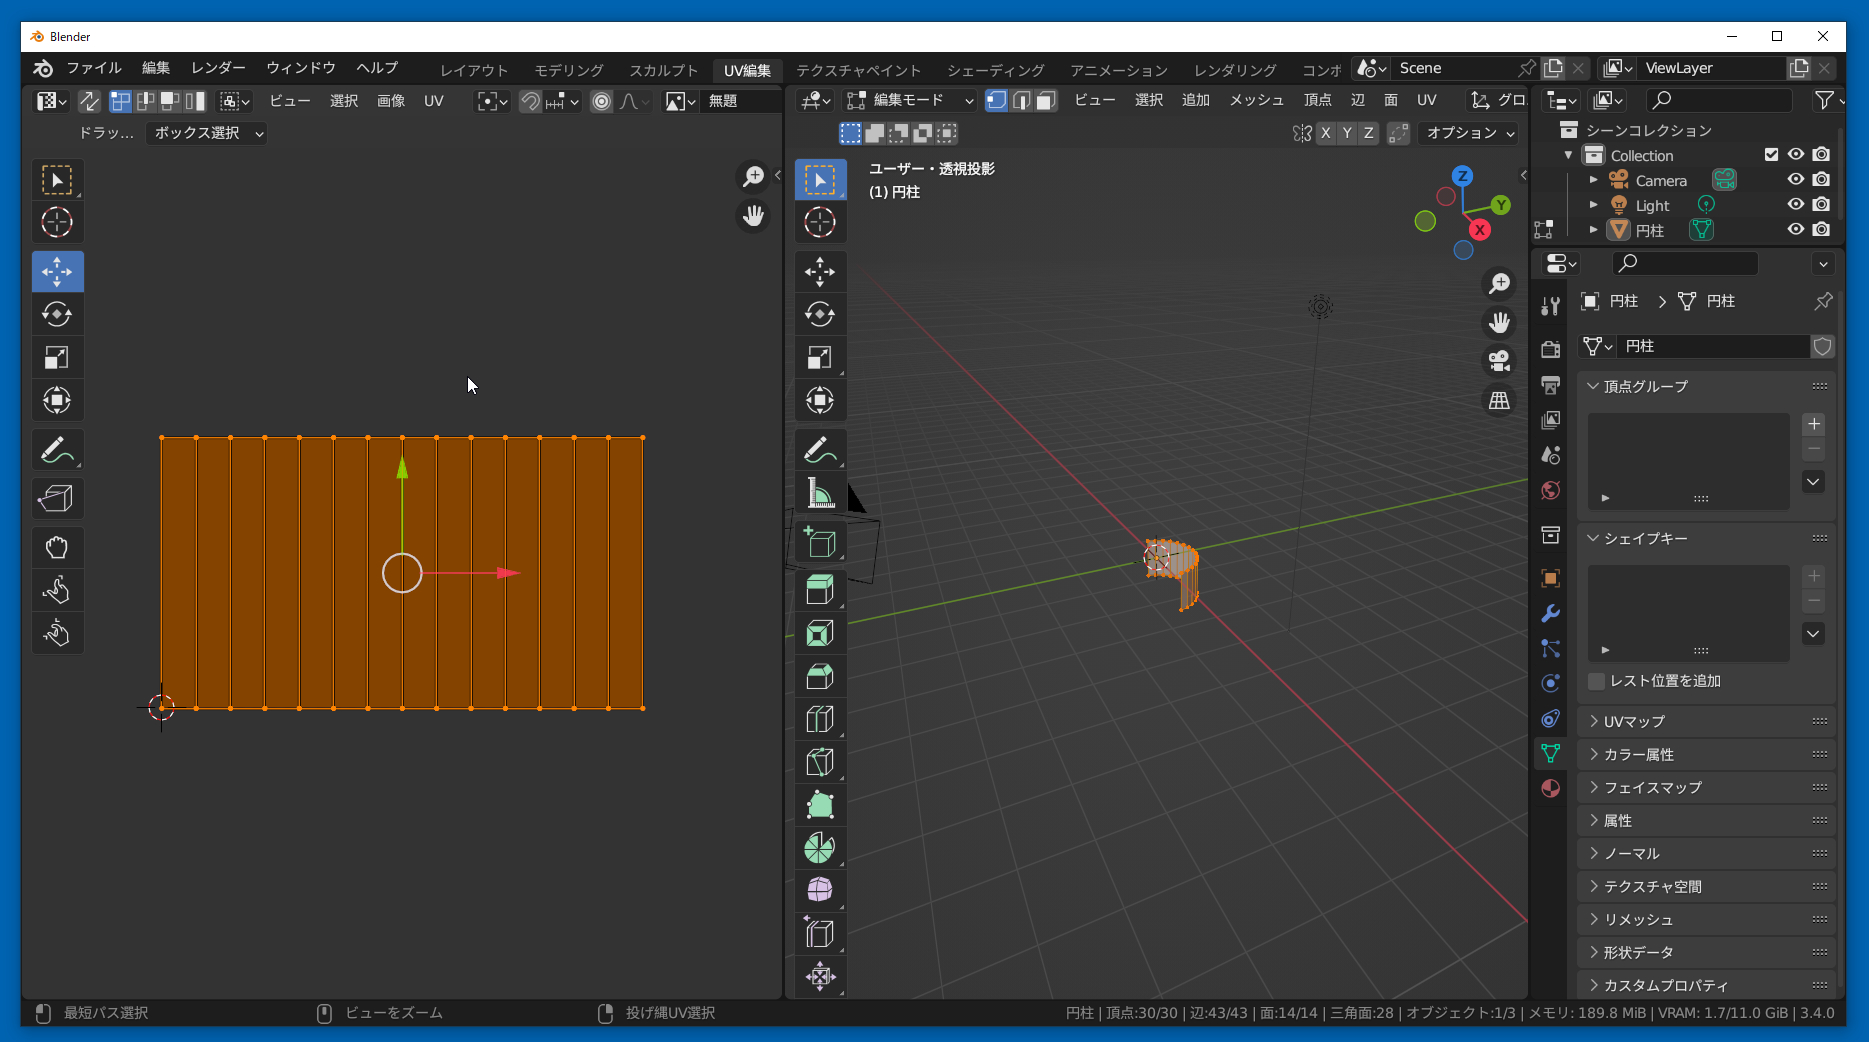Screen dimensions: 1869x1042
Task: Click the Grab sculpt tool in UV editor
Action: point(57,547)
